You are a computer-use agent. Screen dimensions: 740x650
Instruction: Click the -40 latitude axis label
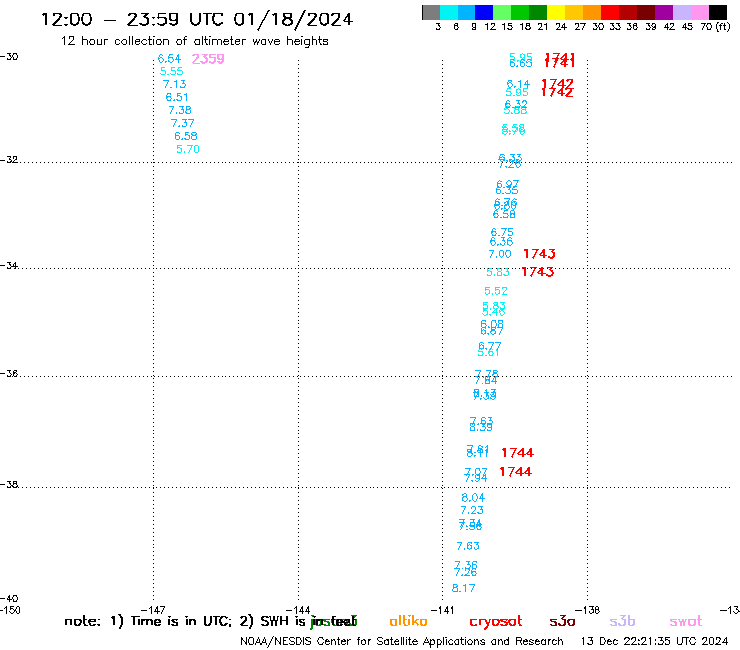[x=9, y=599]
